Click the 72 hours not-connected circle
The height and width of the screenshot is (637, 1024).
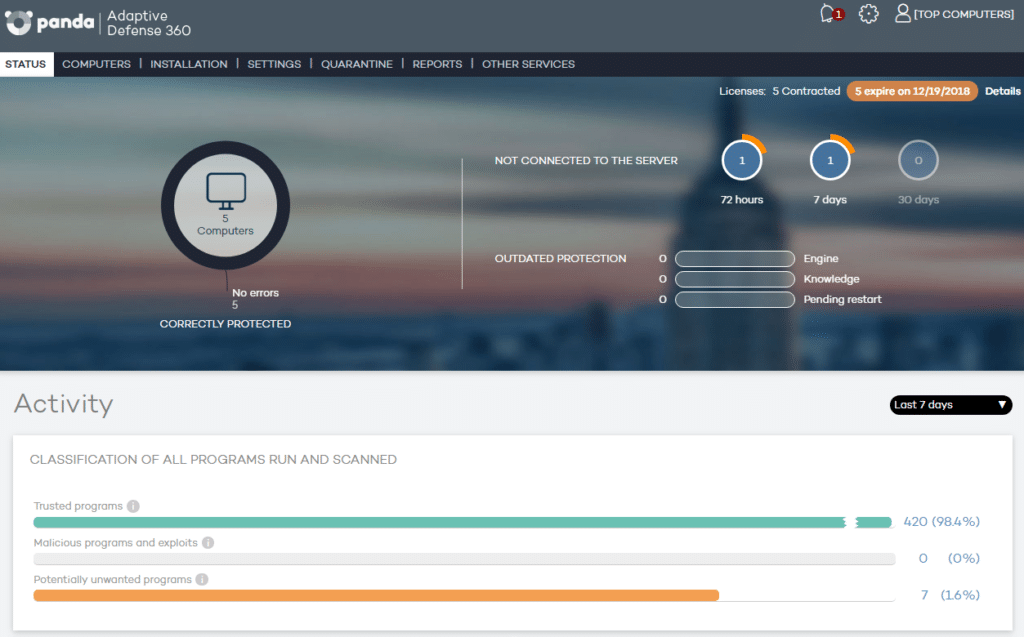pos(742,160)
